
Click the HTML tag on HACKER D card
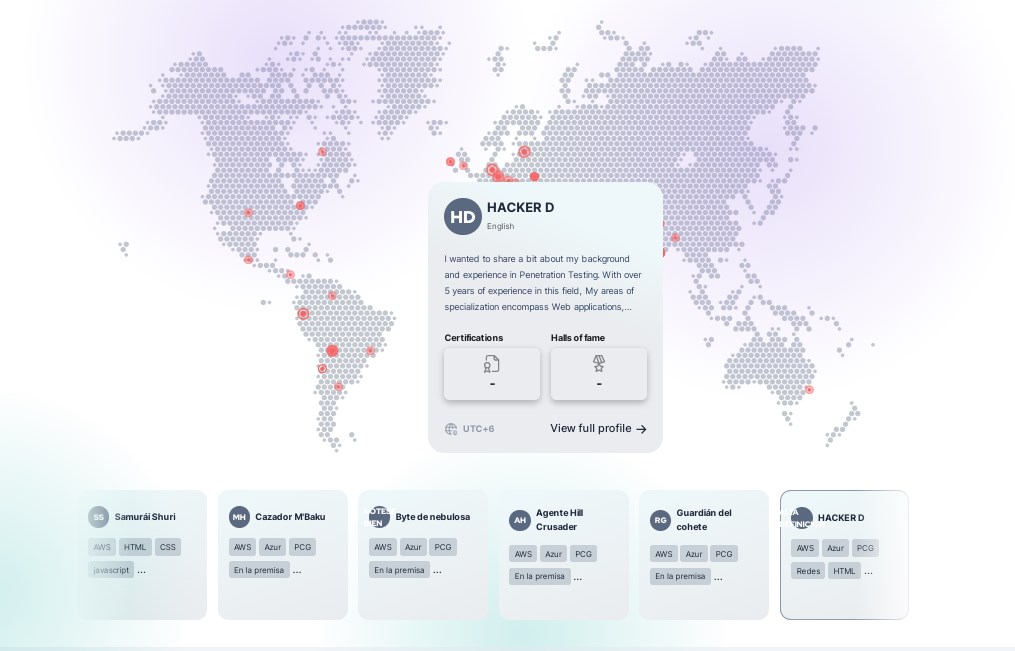click(844, 571)
